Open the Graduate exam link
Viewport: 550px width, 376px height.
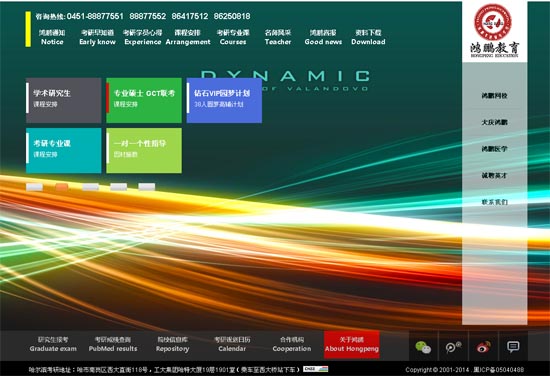[53, 344]
